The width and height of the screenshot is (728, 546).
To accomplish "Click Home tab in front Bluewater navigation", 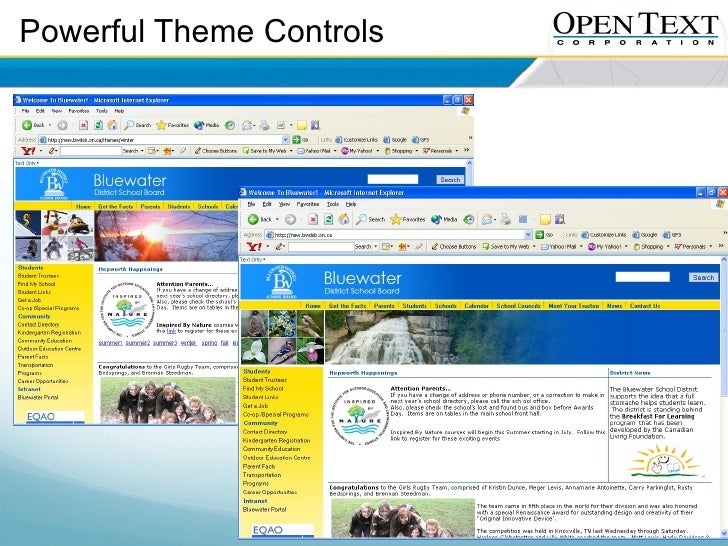I will [313, 306].
